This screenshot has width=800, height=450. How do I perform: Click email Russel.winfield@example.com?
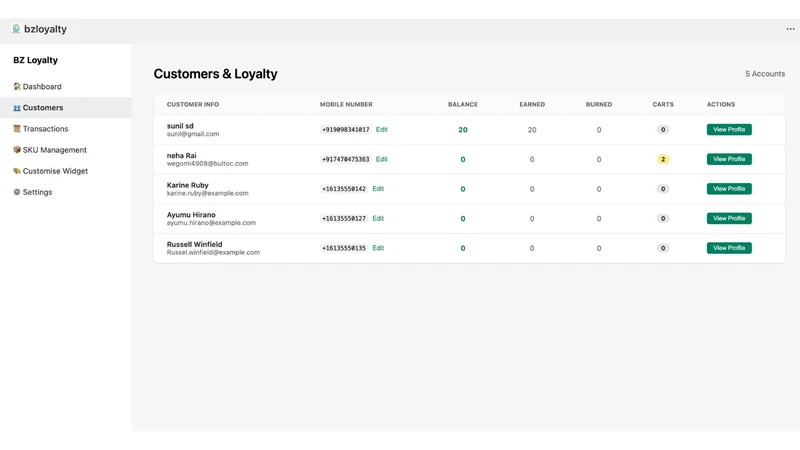click(213, 253)
